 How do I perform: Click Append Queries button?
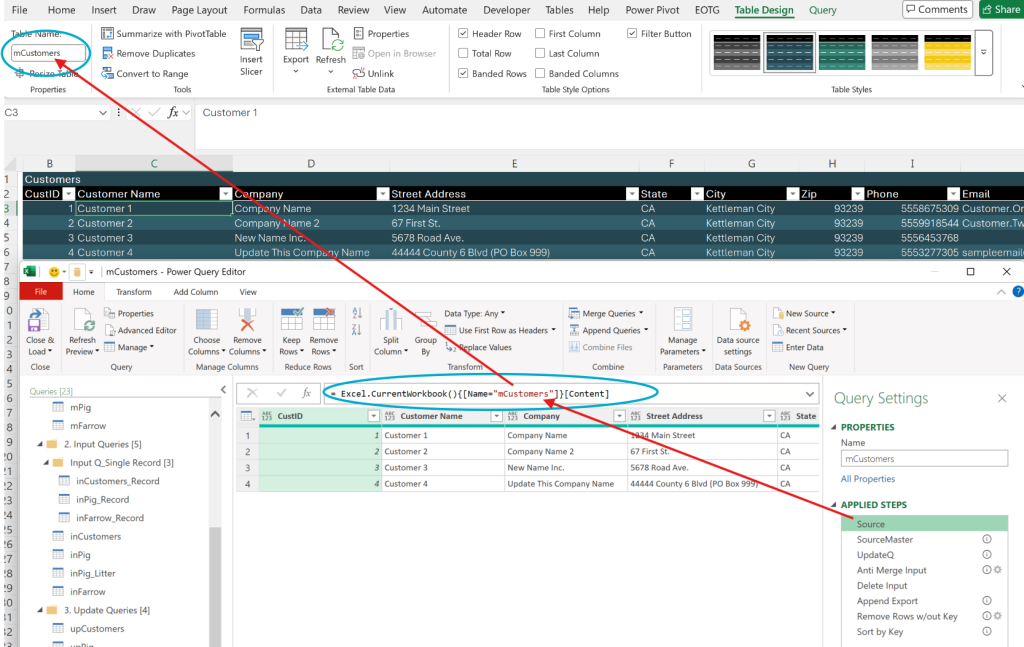coord(609,330)
